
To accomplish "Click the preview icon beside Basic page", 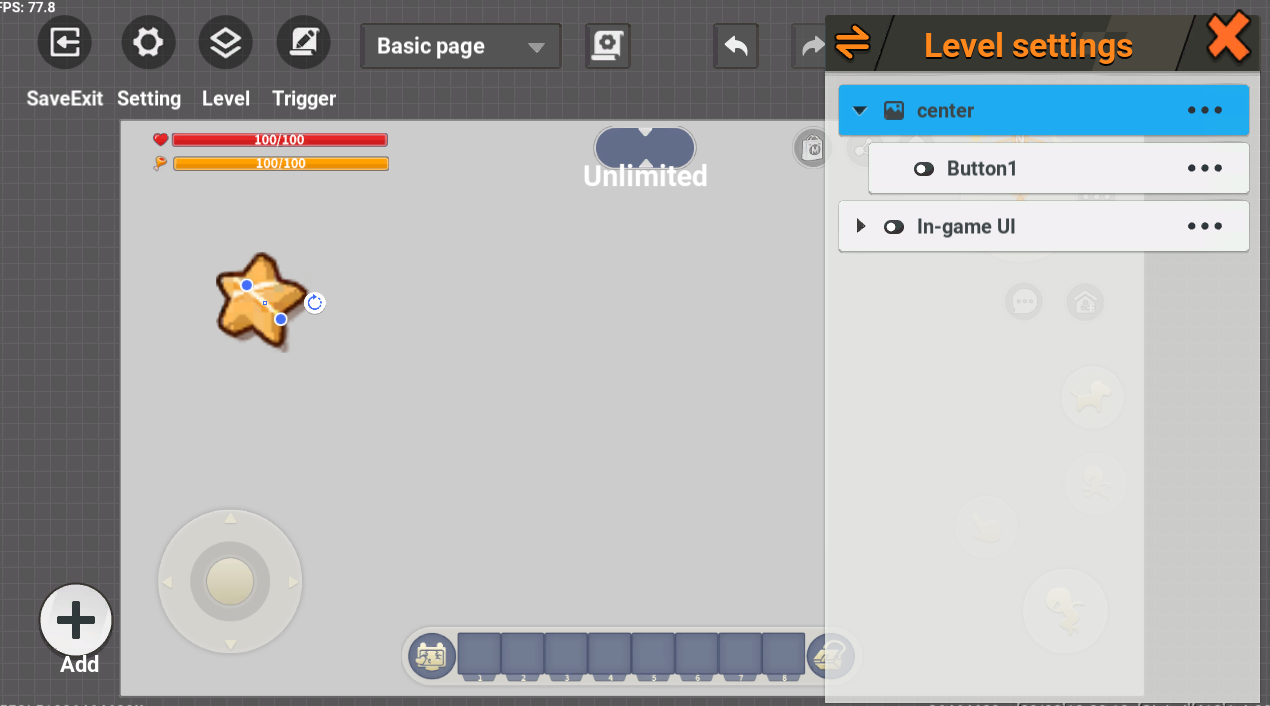I will [x=607, y=46].
